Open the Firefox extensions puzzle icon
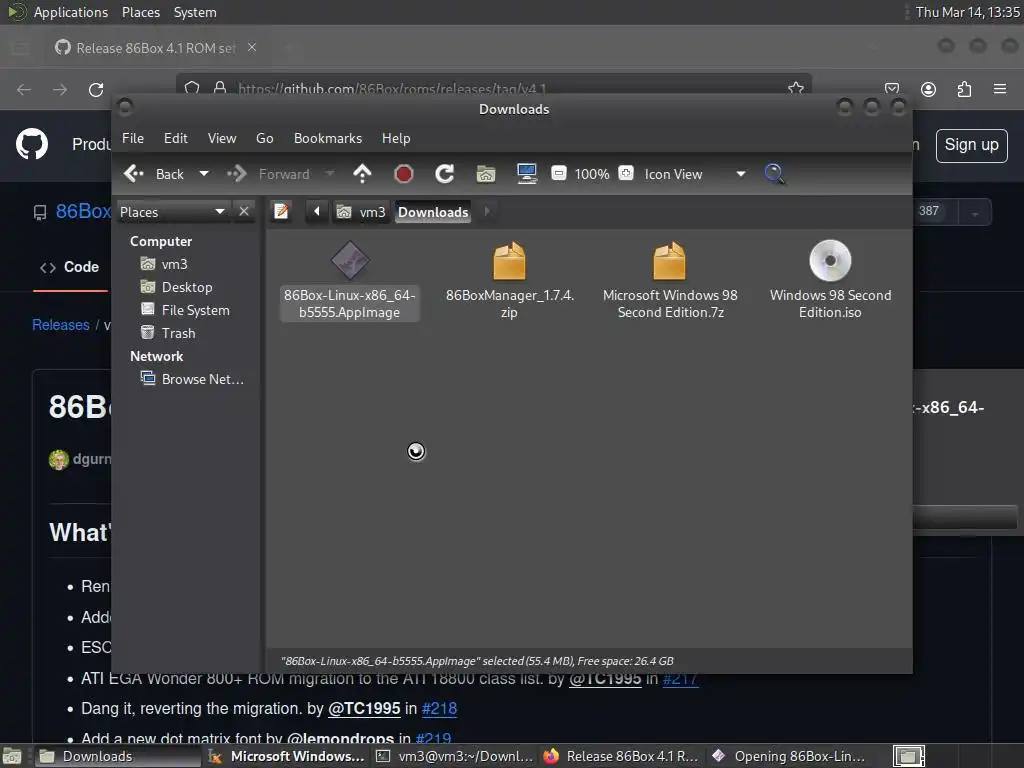Viewport: 1024px width, 768px height. [x=964, y=89]
